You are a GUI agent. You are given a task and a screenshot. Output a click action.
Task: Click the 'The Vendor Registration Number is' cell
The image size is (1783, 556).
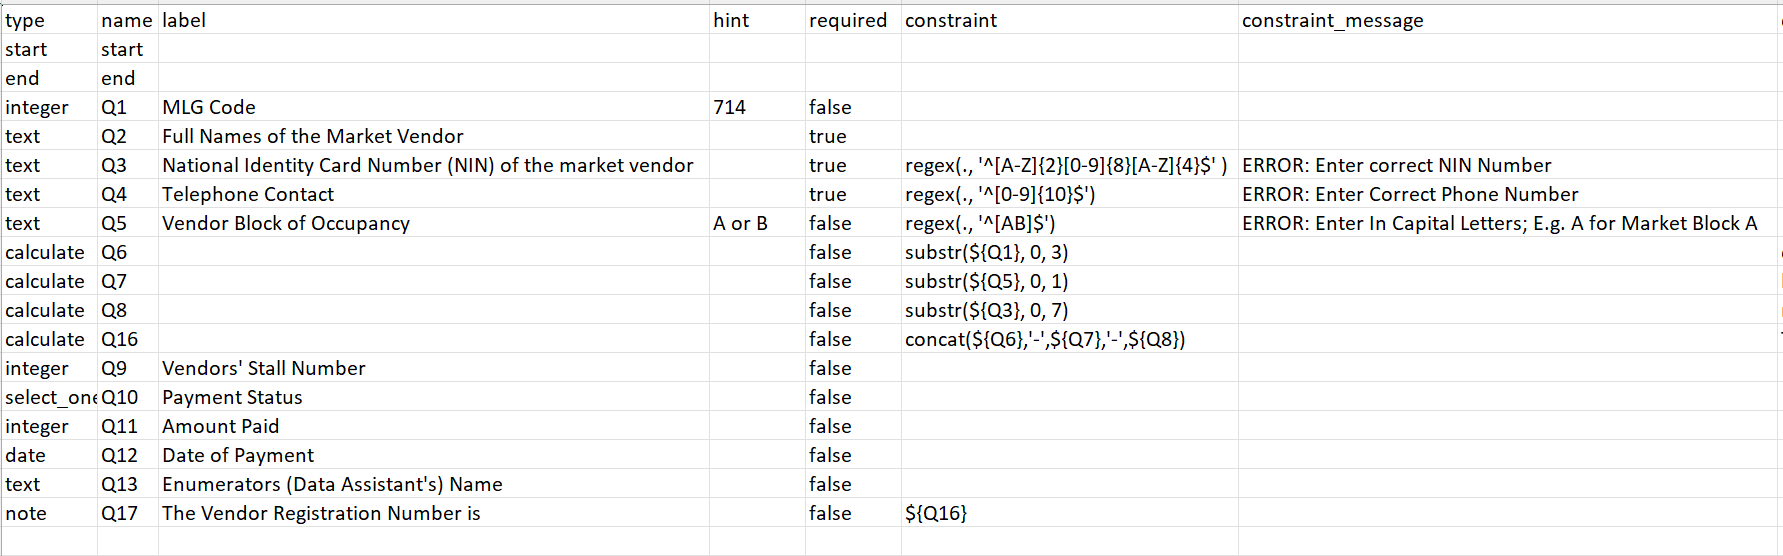(434, 513)
